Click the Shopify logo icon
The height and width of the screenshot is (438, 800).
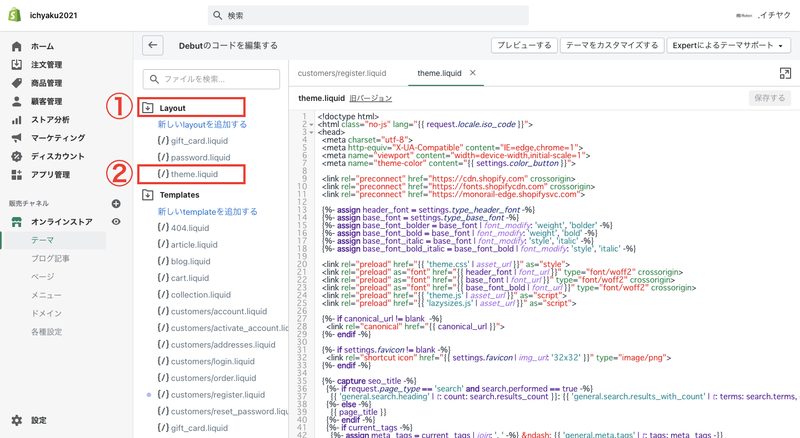[15, 15]
